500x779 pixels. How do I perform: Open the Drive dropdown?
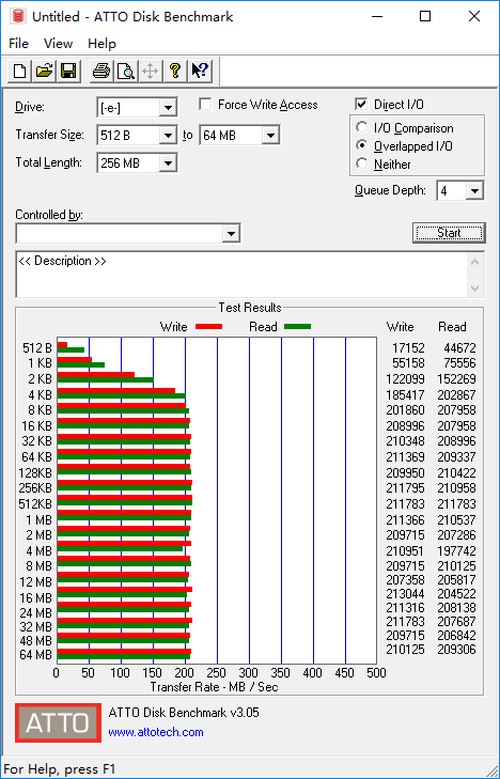(x=168, y=108)
